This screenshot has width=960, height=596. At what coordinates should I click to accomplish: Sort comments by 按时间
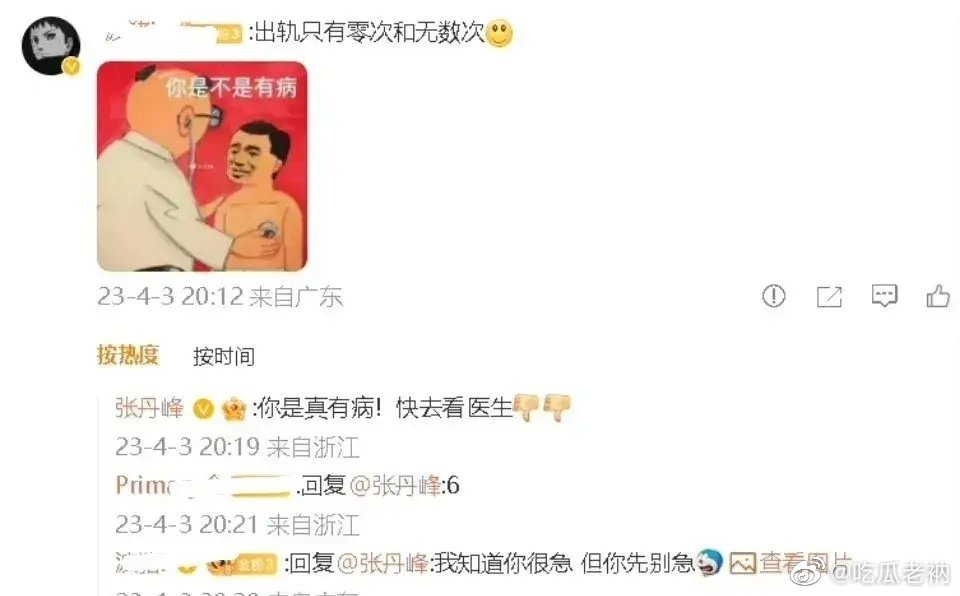click(224, 356)
